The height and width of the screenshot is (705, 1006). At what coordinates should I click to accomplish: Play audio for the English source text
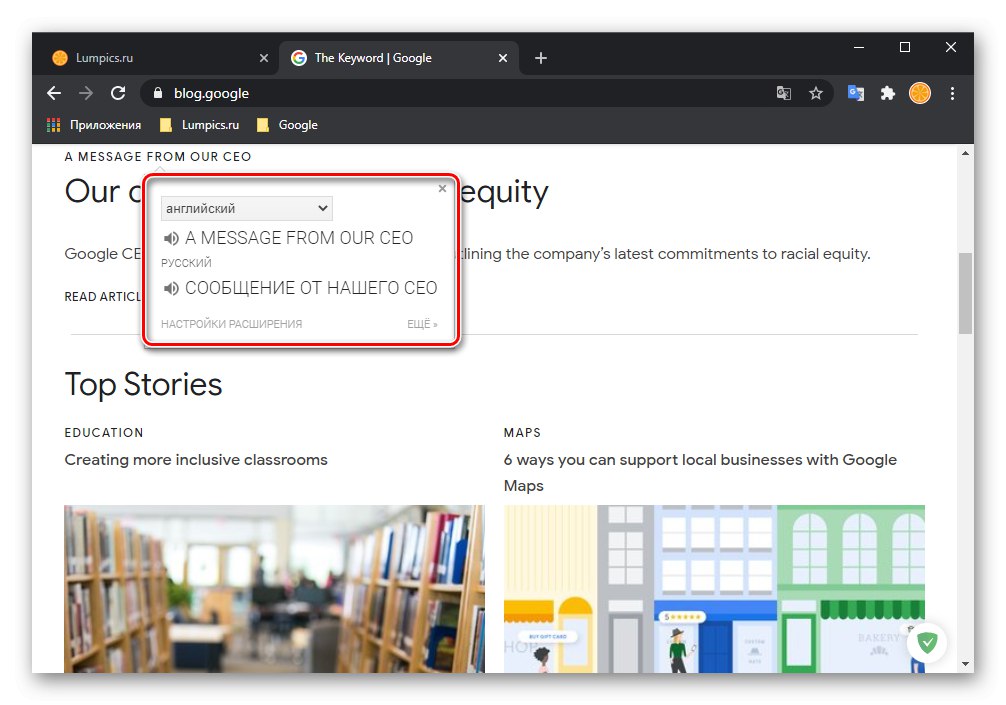pos(171,239)
